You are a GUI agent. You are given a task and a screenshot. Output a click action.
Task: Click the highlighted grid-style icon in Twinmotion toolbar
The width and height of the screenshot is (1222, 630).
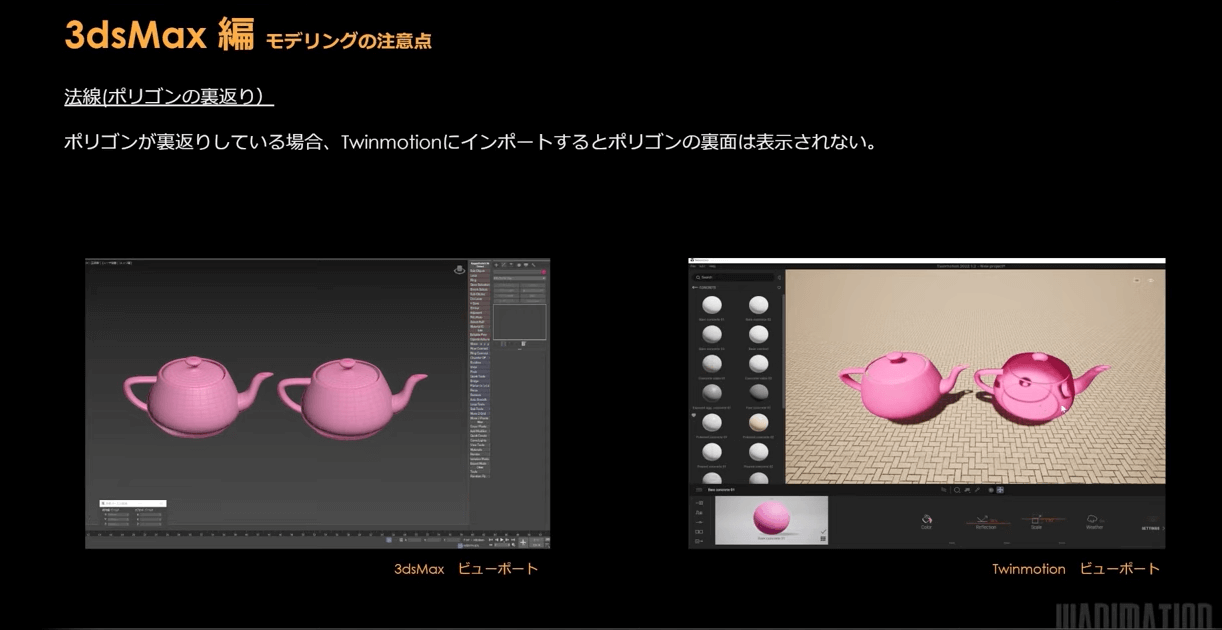click(x=1000, y=490)
